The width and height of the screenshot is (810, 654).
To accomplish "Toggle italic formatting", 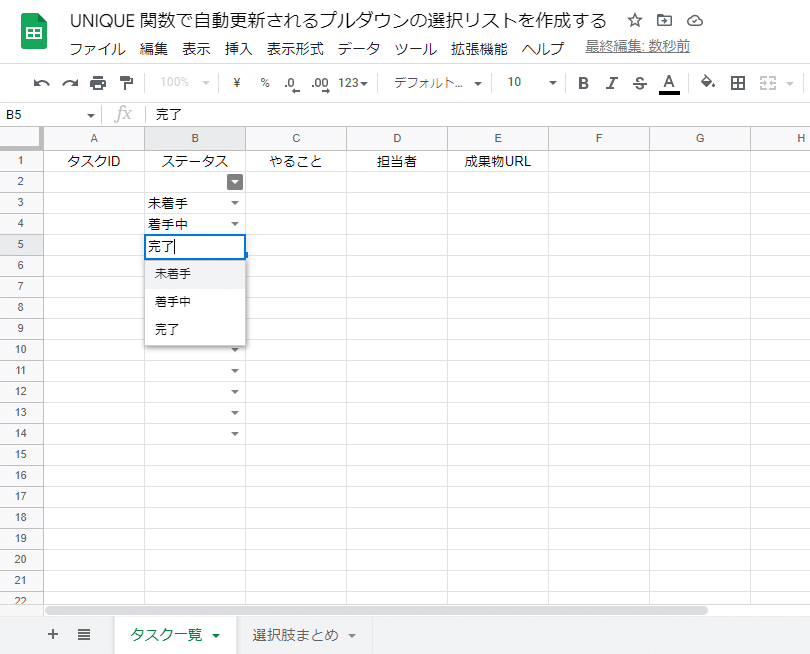I will (611, 83).
